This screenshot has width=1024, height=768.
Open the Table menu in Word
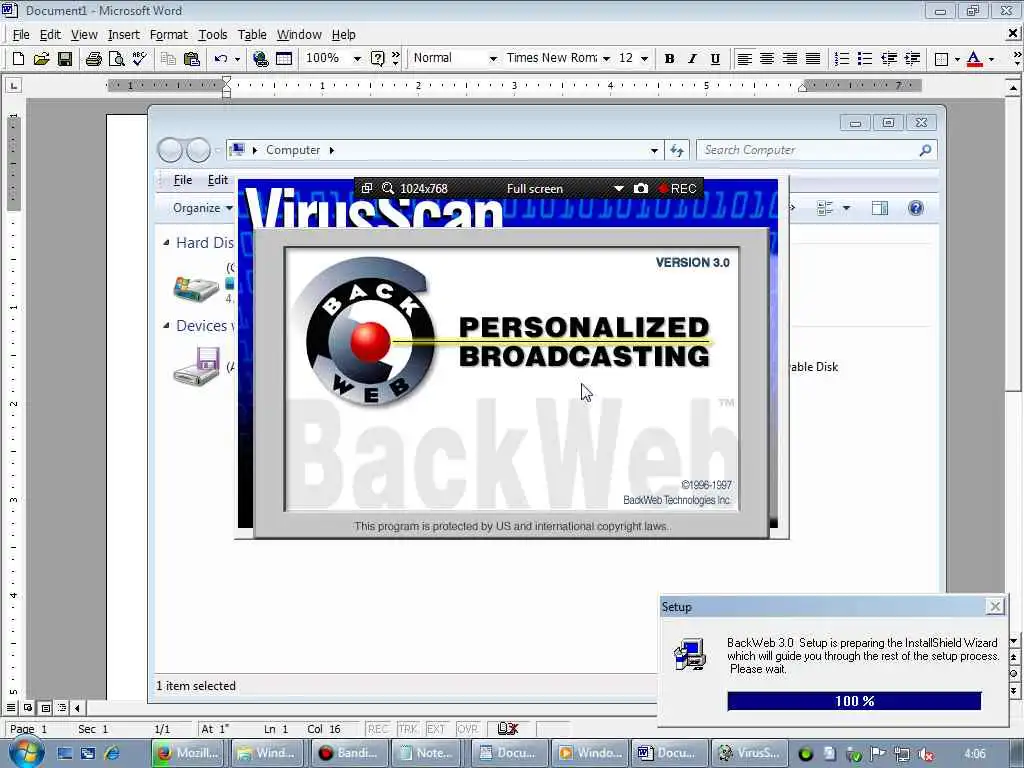pos(252,35)
